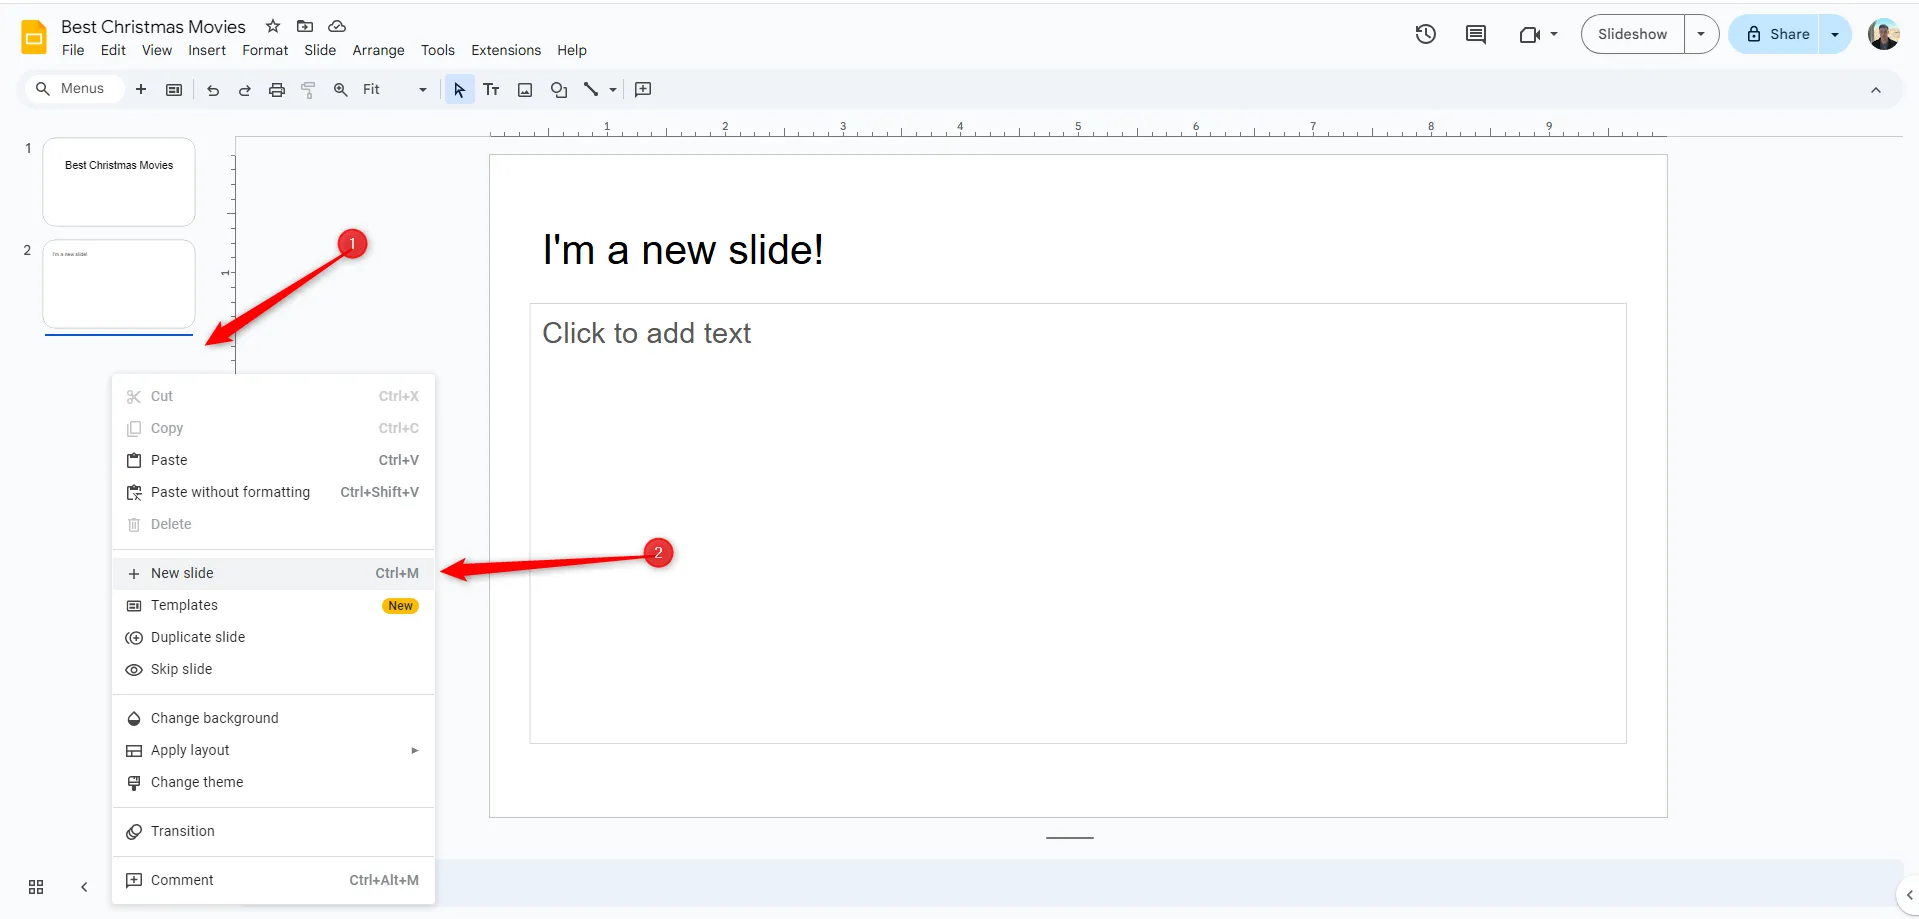This screenshot has height=919, width=1919.
Task: Select the line tool
Action: [x=591, y=90]
